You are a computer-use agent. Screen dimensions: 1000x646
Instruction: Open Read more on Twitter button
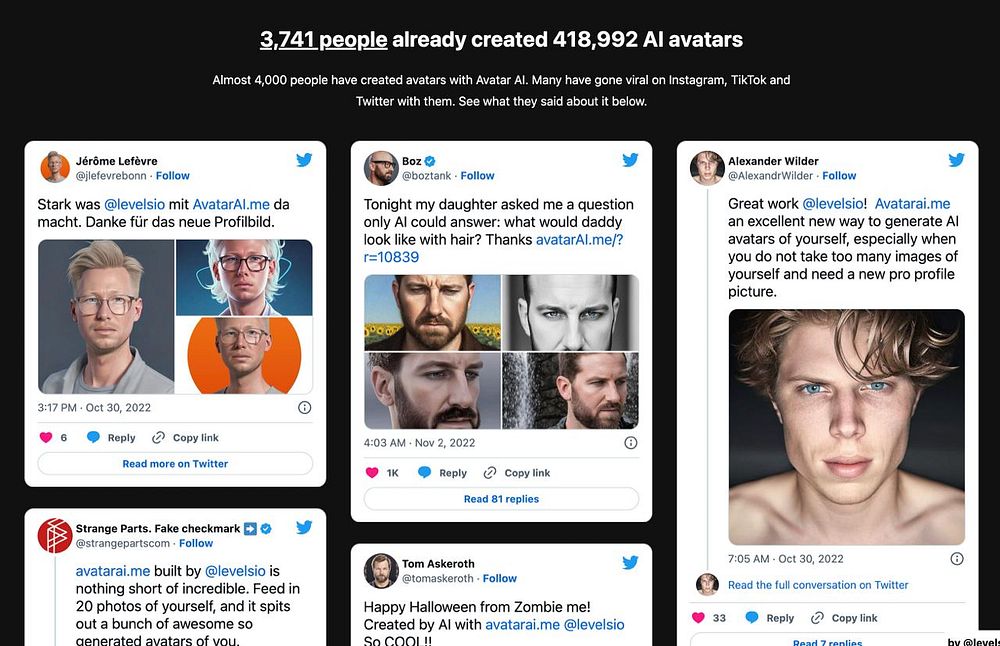click(x=175, y=464)
